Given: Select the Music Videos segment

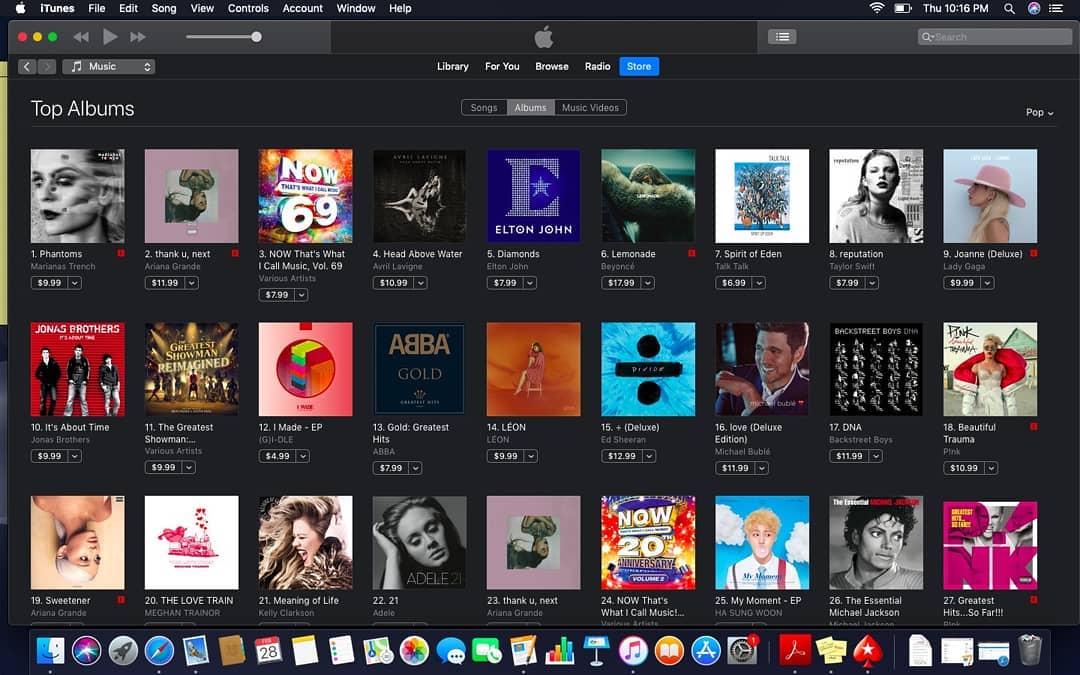Looking at the screenshot, I should point(590,108).
